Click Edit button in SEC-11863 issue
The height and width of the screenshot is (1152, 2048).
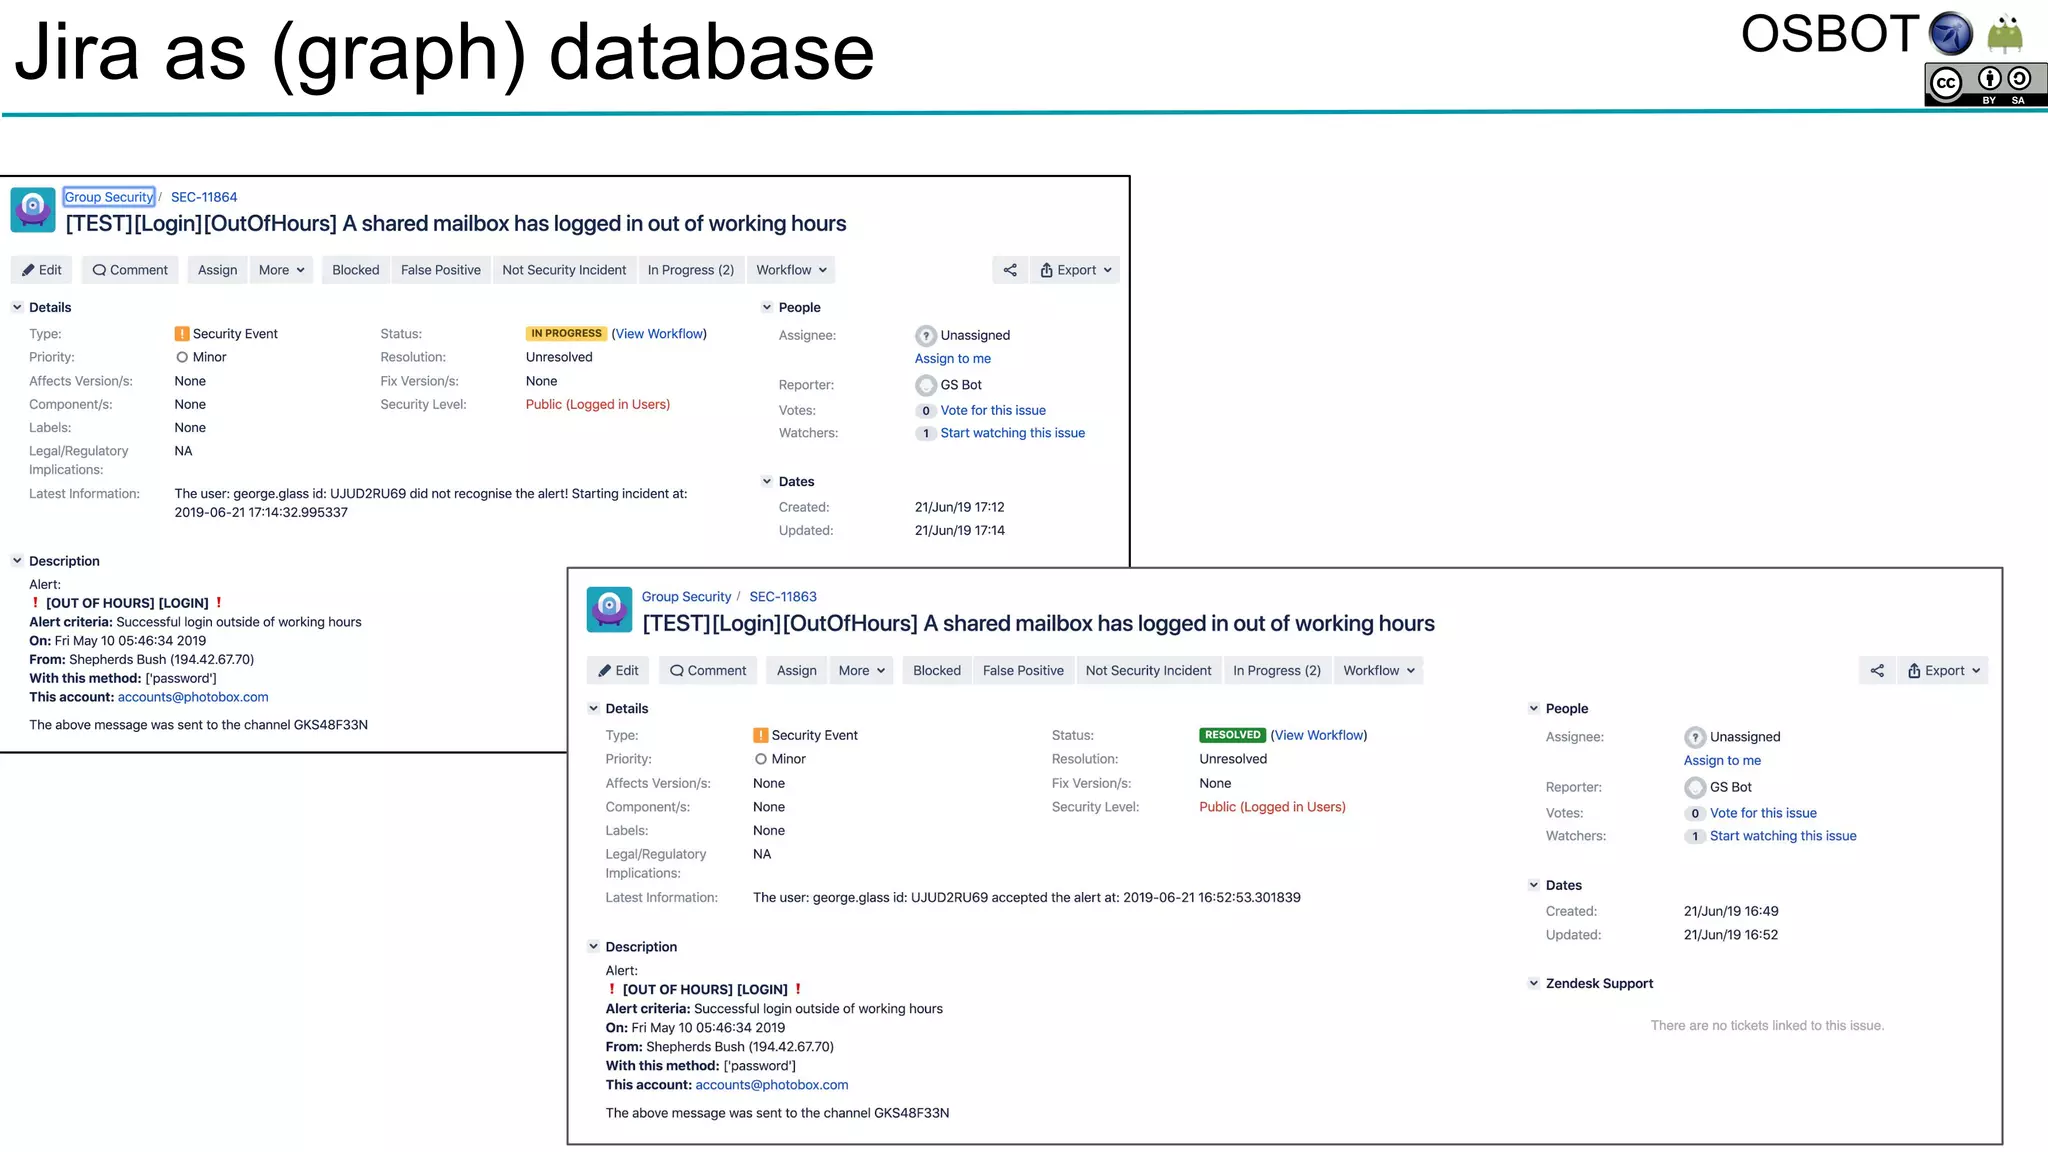pos(618,671)
